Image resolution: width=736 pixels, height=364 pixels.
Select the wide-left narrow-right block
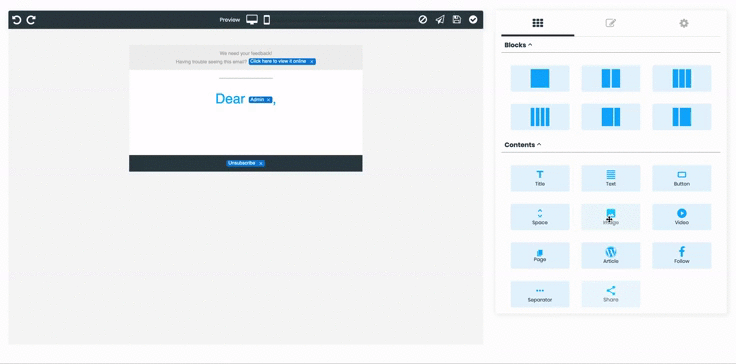pyautogui.click(x=611, y=117)
